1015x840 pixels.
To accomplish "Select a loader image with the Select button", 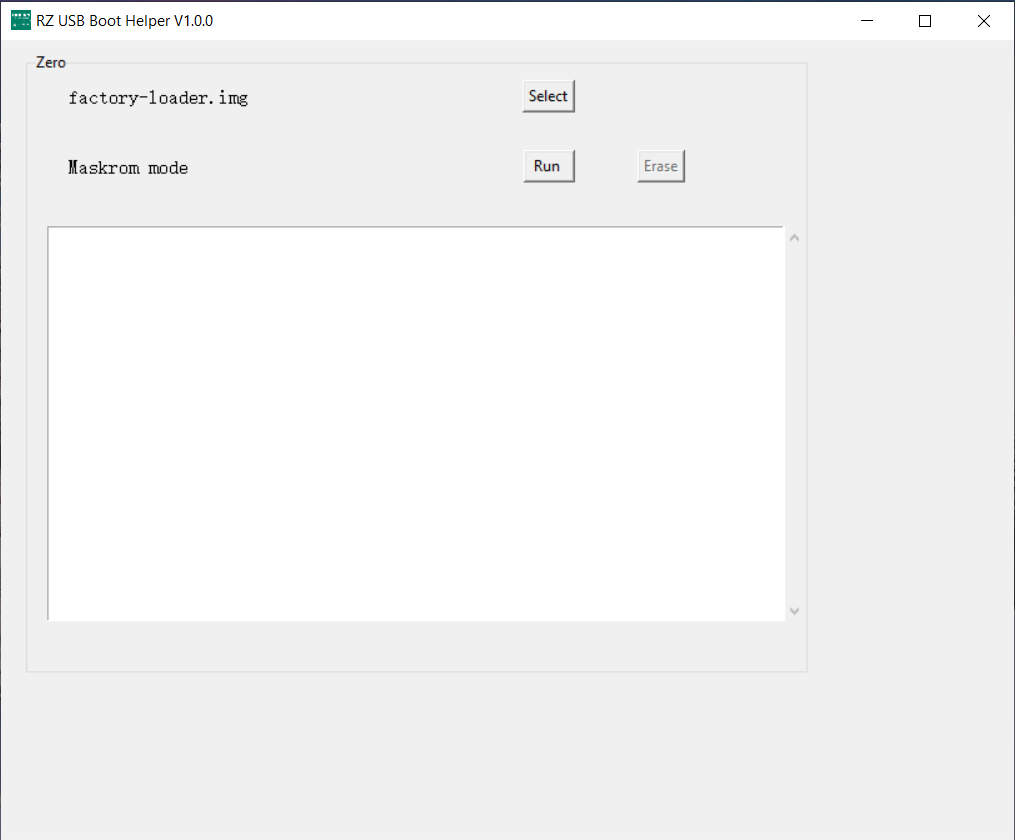I will [x=548, y=96].
